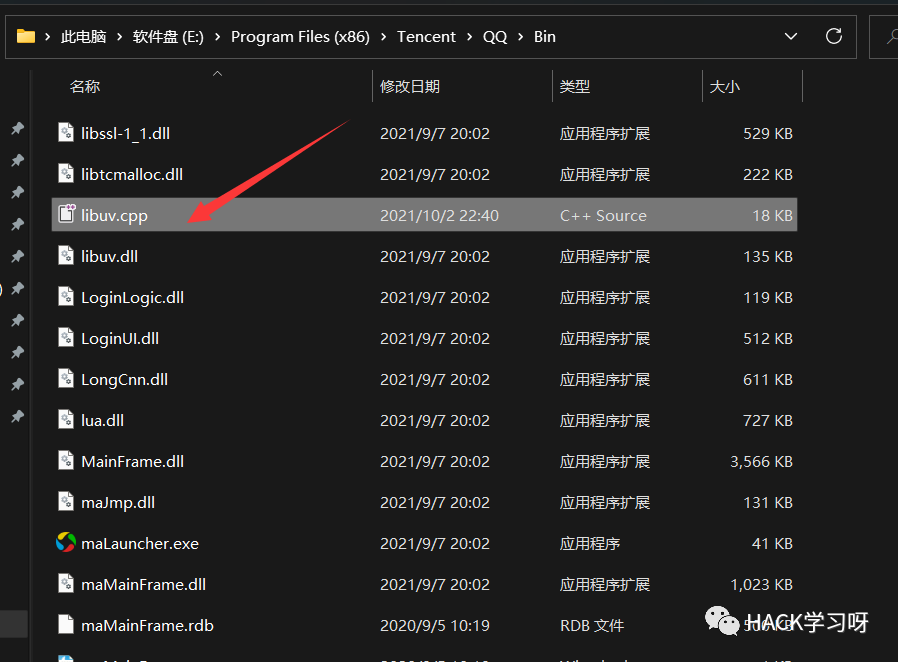
Task: Click the RDB 文件 type cell
Action: 592,625
